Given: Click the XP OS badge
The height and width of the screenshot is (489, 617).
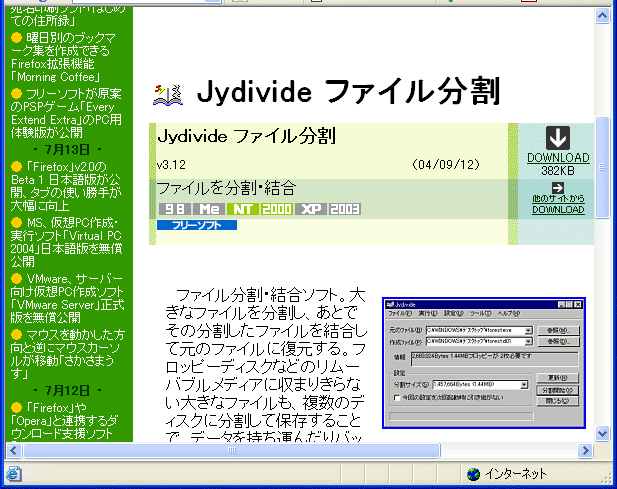Looking at the screenshot, I should coord(311,209).
